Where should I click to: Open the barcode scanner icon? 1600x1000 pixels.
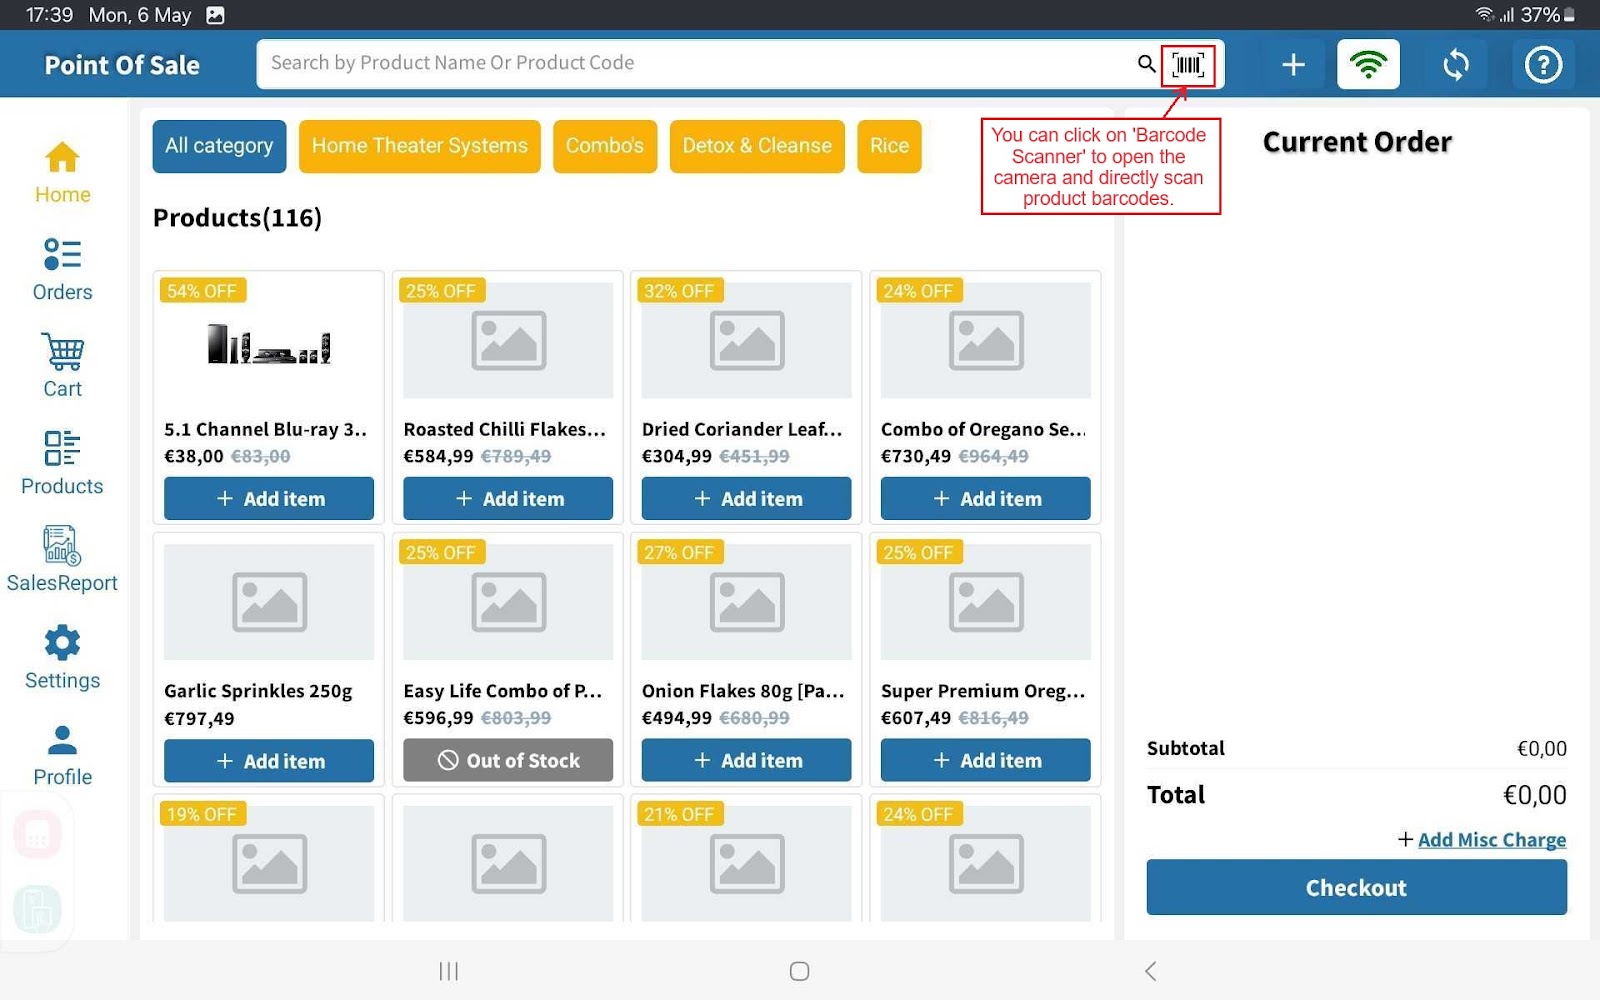click(x=1188, y=65)
